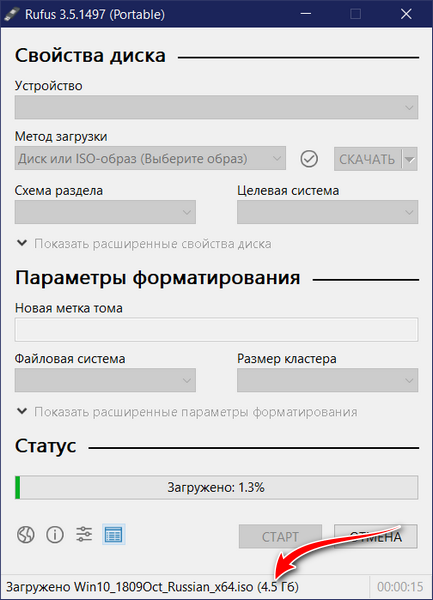Expand Показать расширенные параметры форматирования

click(x=187, y=412)
